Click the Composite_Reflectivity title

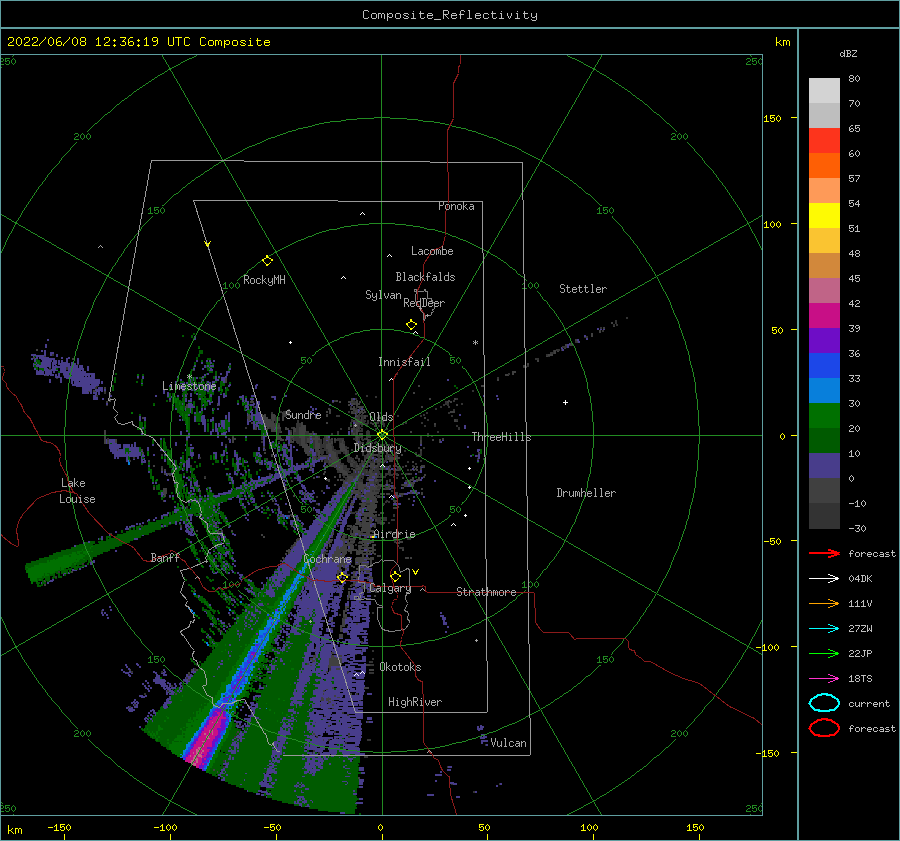450,15
